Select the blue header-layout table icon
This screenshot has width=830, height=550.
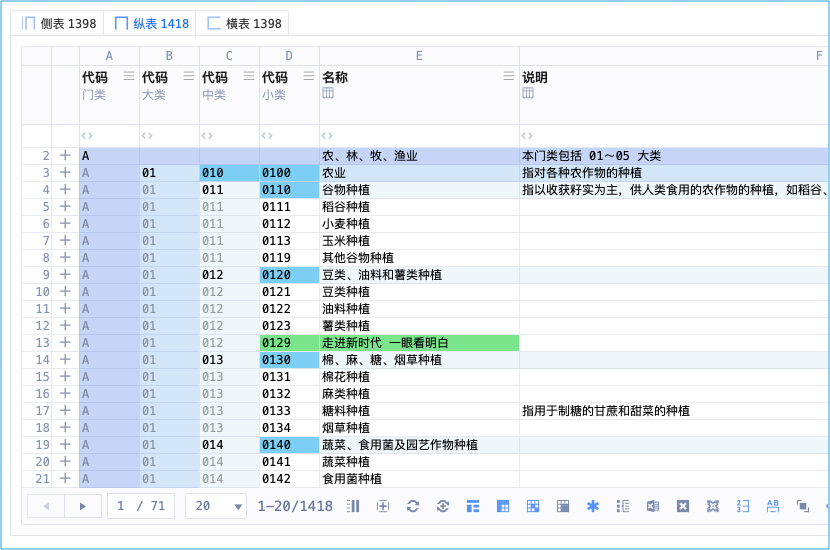[x=473, y=506]
